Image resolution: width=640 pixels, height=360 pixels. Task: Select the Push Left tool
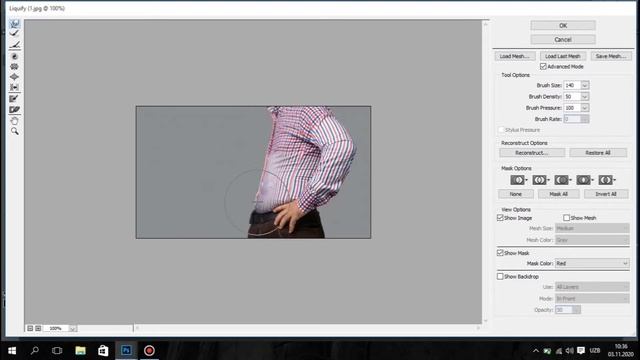tap(15, 87)
